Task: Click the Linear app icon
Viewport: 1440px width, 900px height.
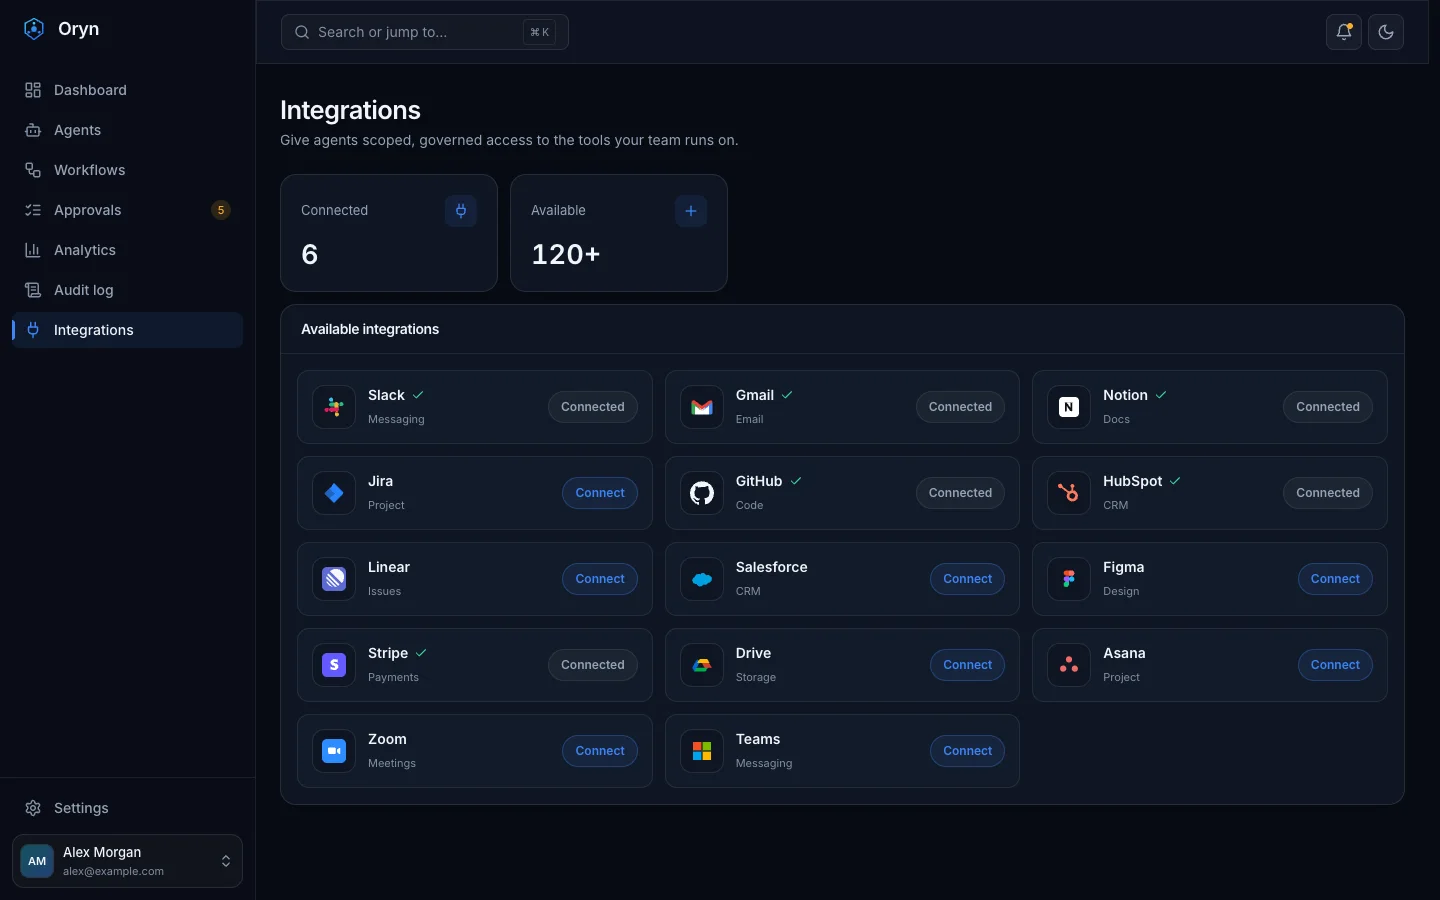Action: [x=334, y=579]
